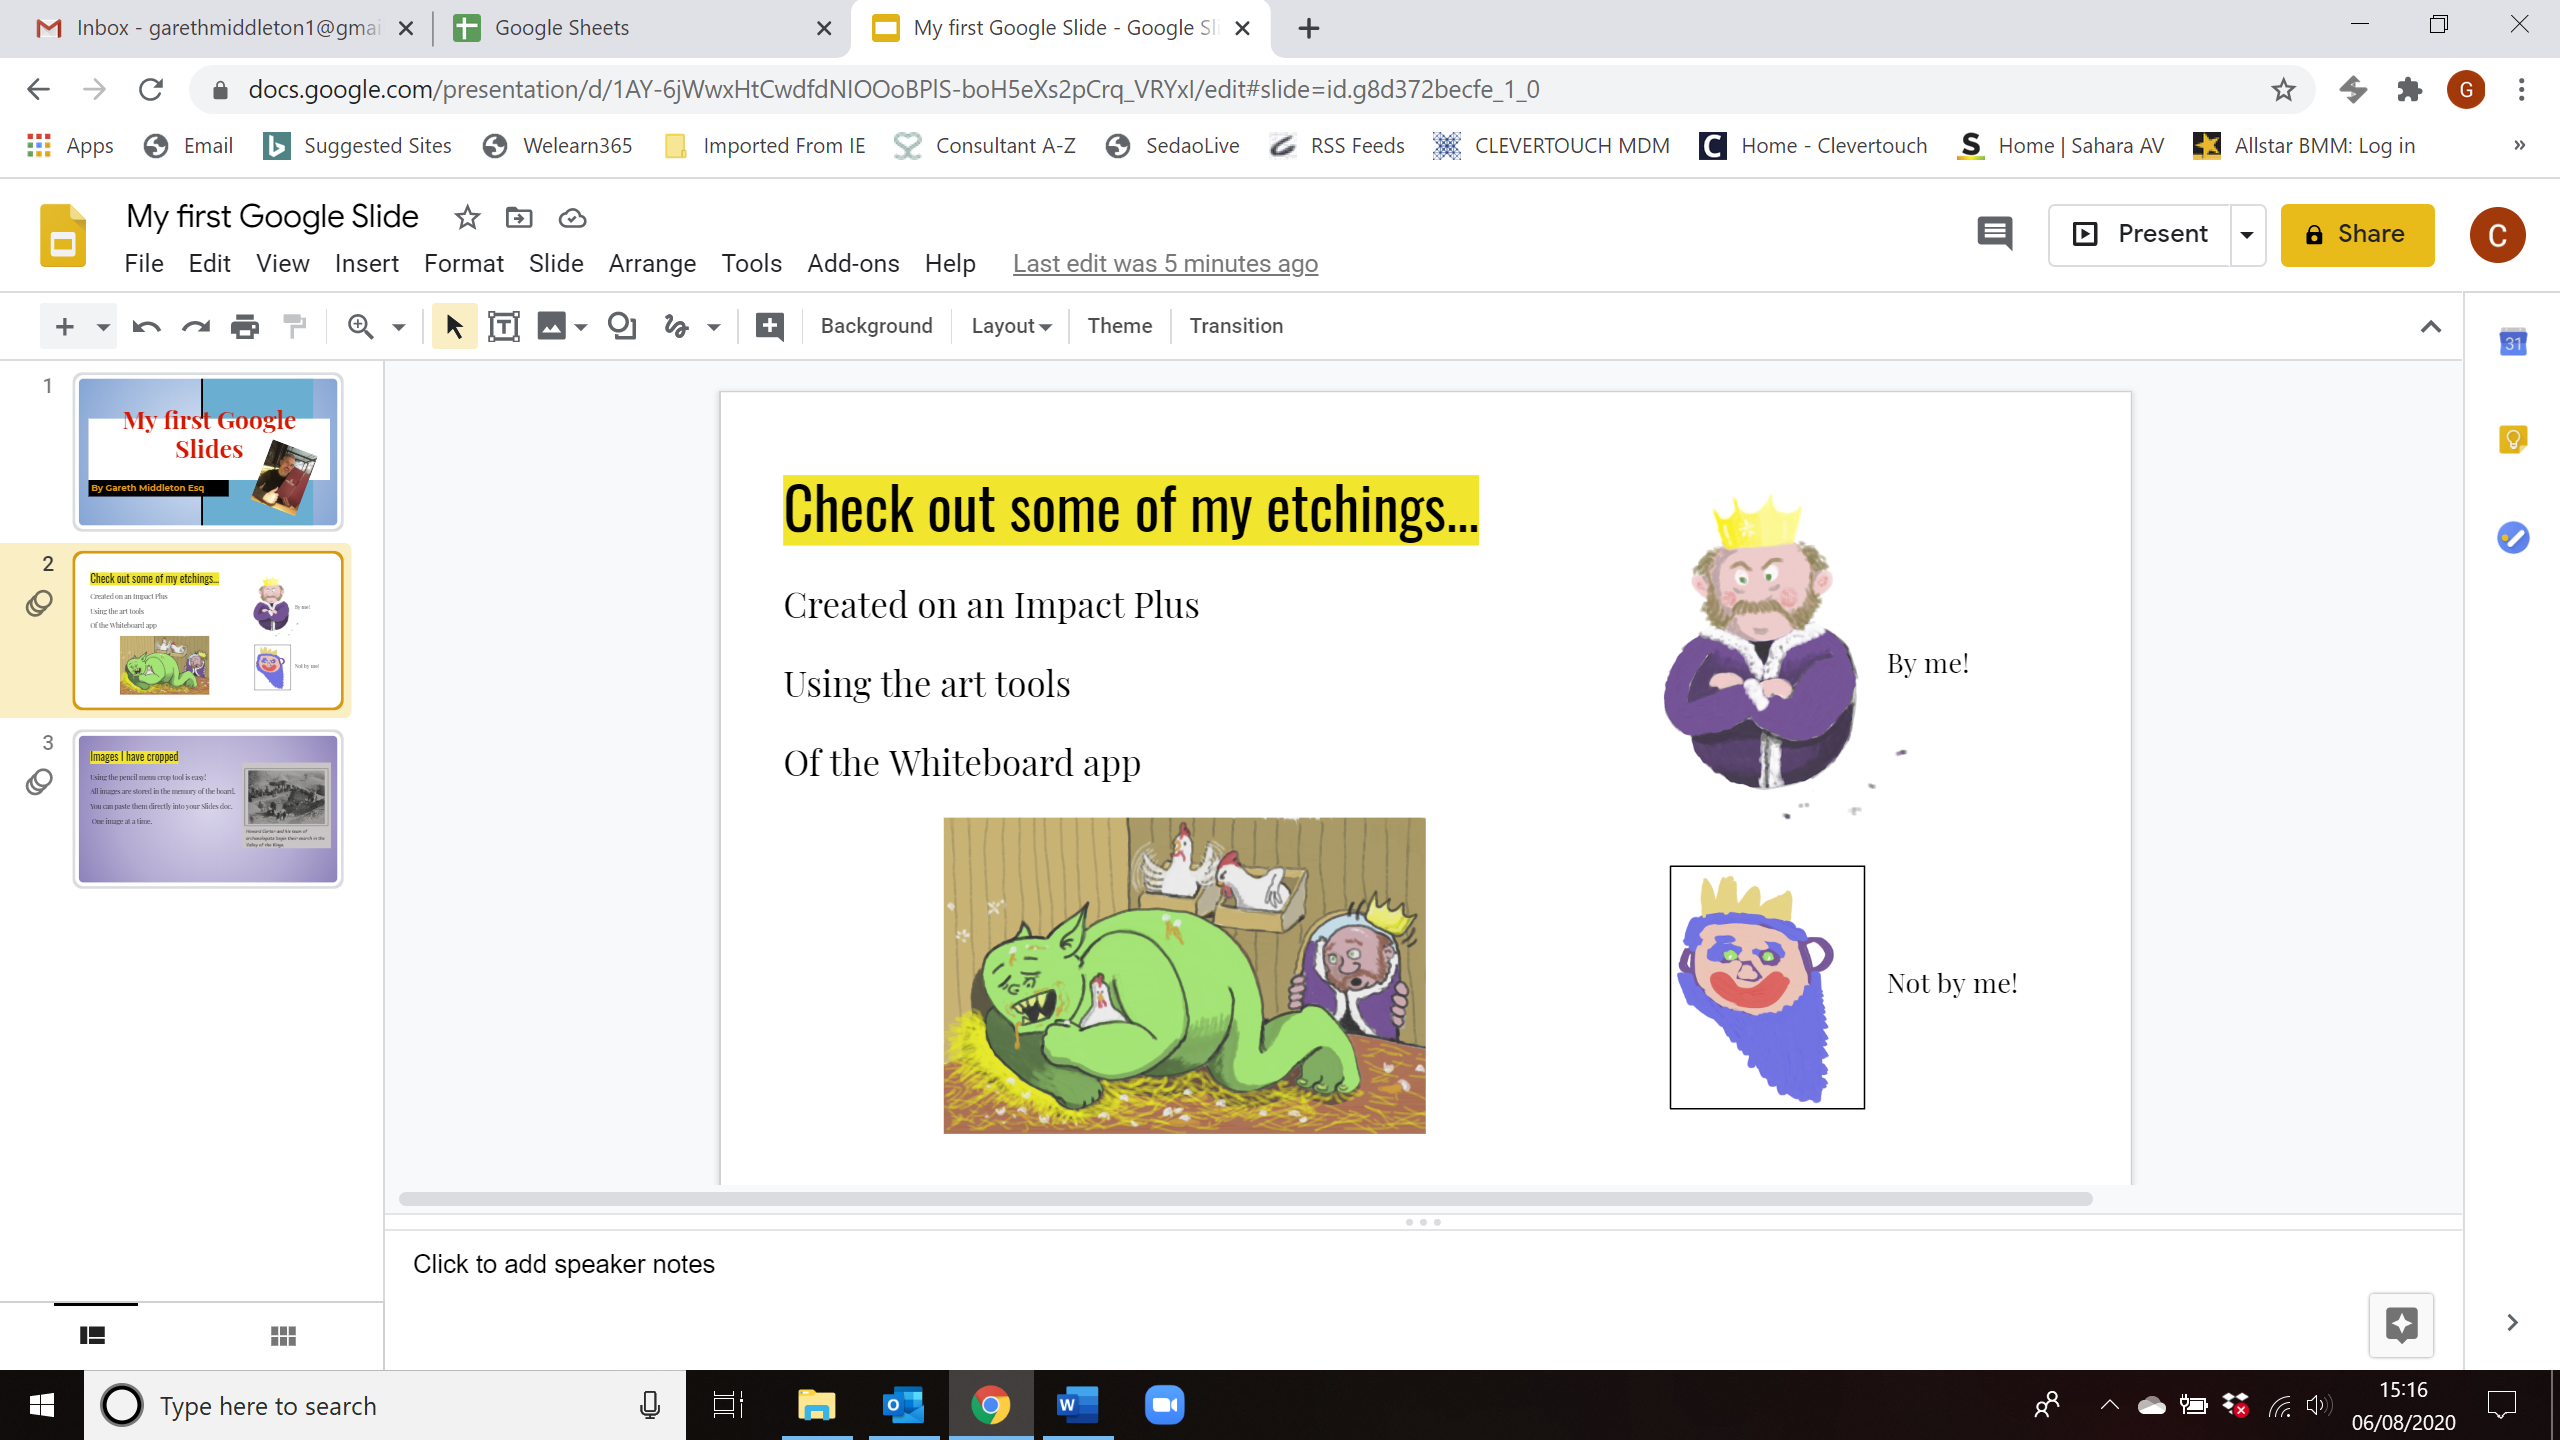The image size is (2560, 1440).
Task: Click the slide title text box
Action: pyautogui.click(x=1130, y=510)
